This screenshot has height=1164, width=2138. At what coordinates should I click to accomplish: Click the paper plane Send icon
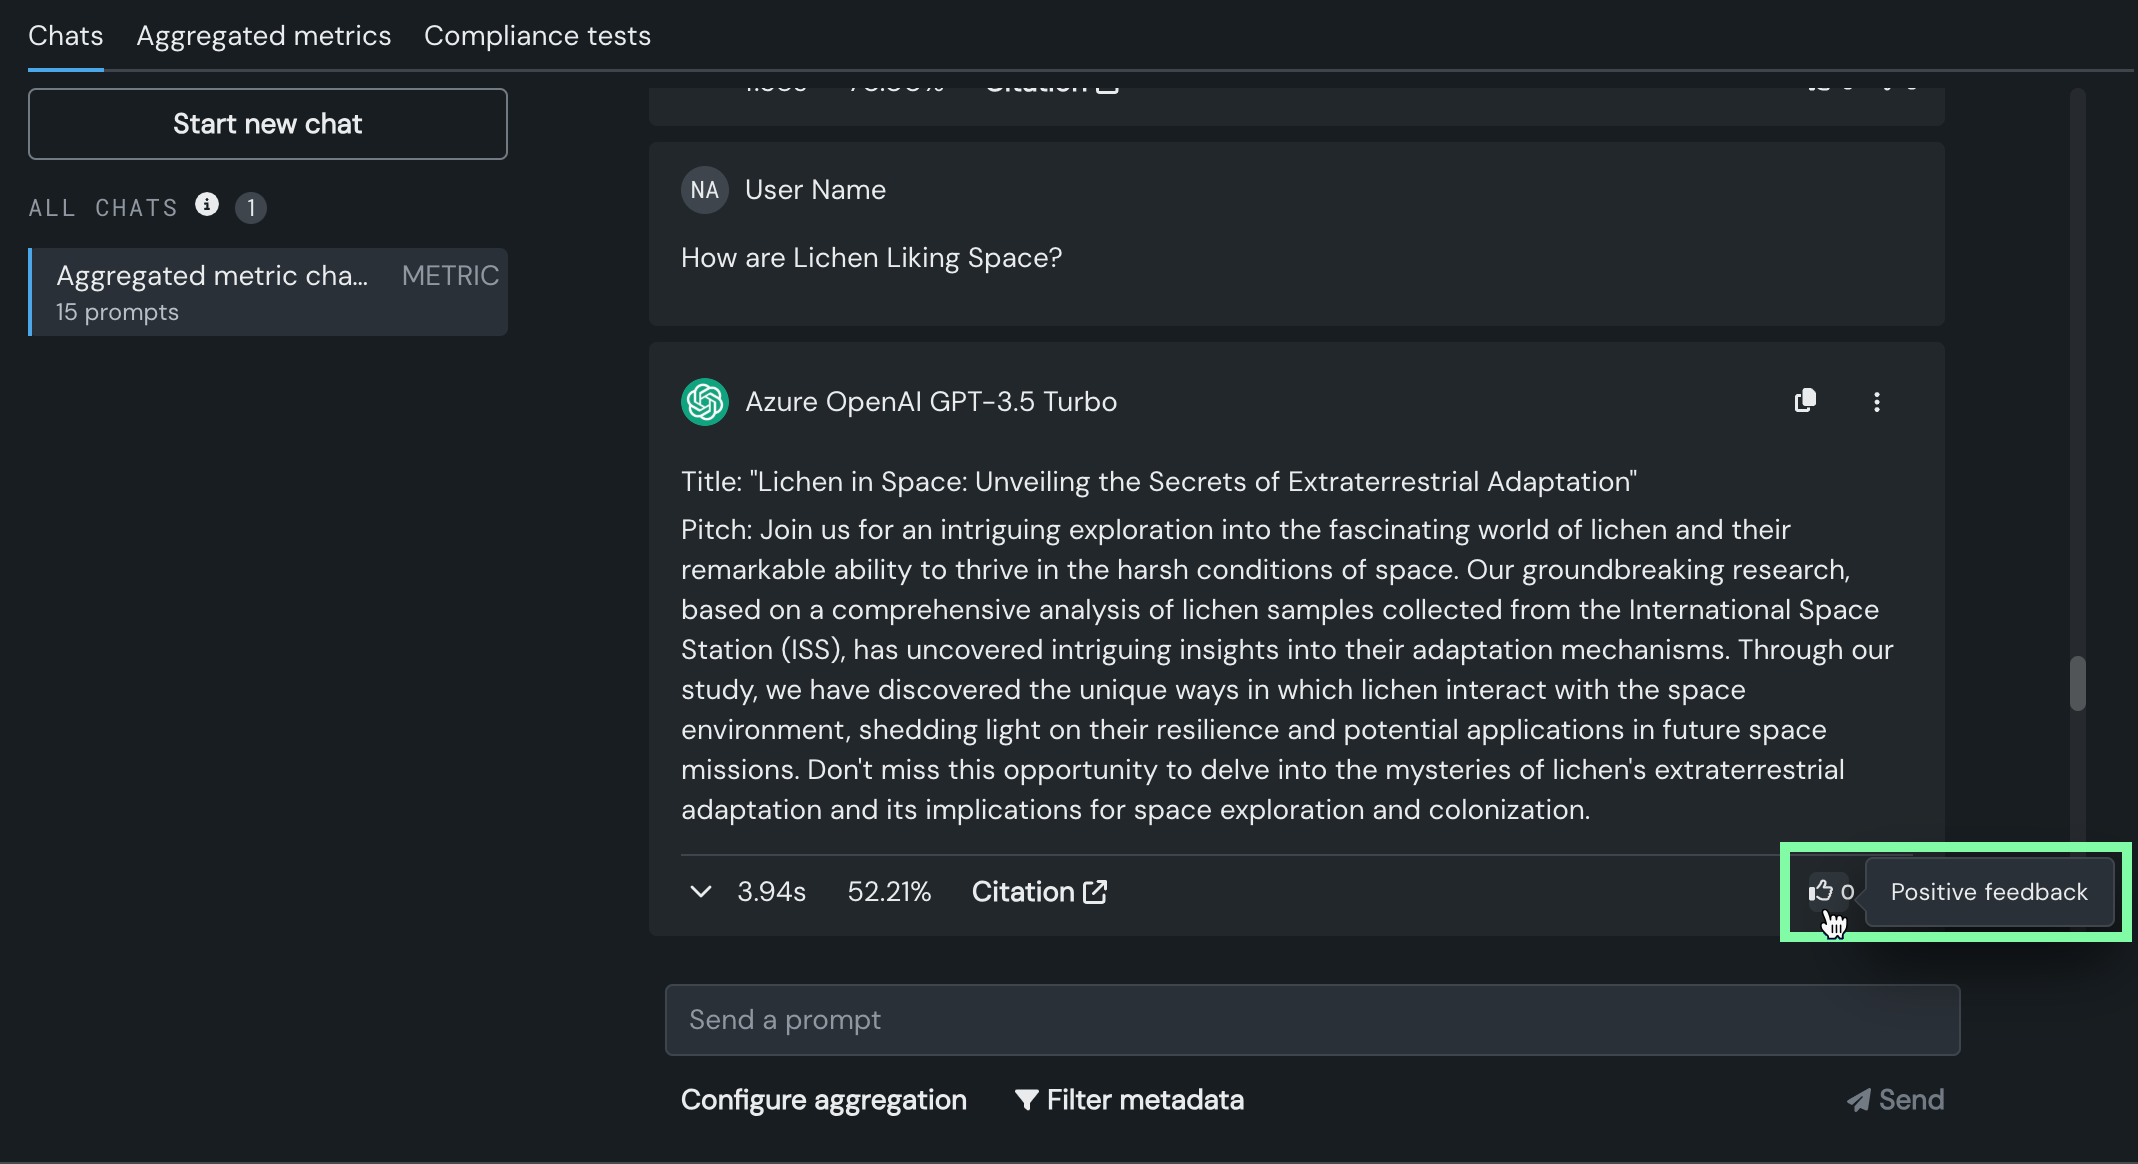pyautogui.click(x=1858, y=1100)
